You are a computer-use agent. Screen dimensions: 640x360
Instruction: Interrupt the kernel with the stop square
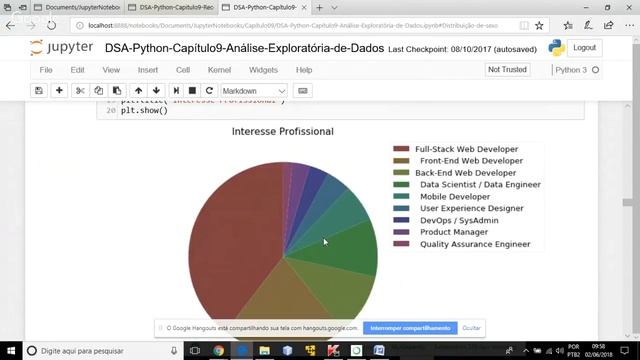click(x=192, y=91)
